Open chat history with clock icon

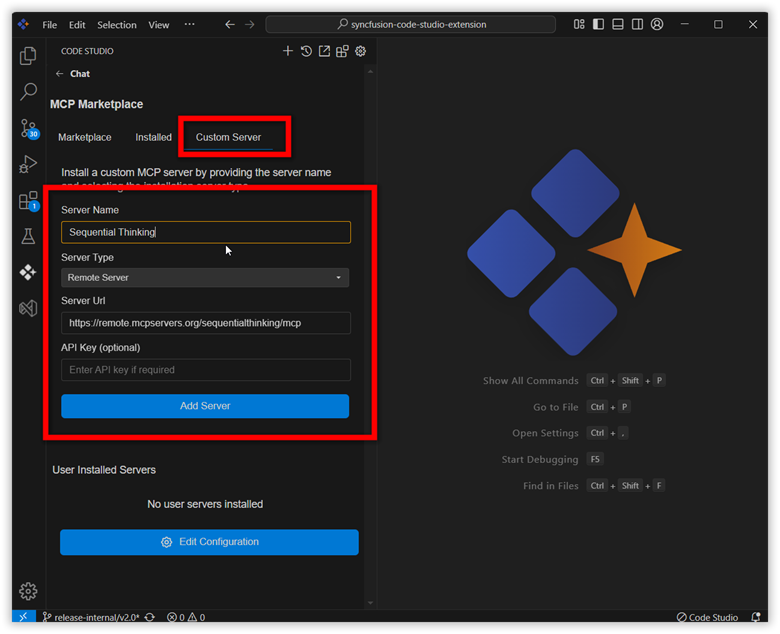click(306, 51)
